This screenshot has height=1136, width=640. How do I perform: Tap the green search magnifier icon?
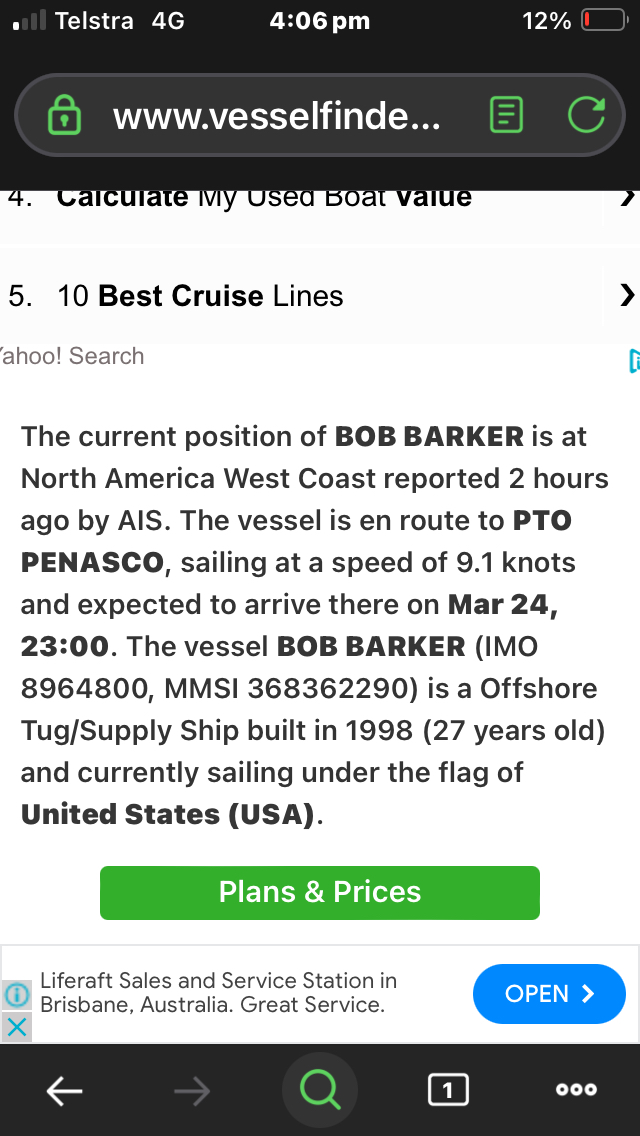coord(319,1091)
